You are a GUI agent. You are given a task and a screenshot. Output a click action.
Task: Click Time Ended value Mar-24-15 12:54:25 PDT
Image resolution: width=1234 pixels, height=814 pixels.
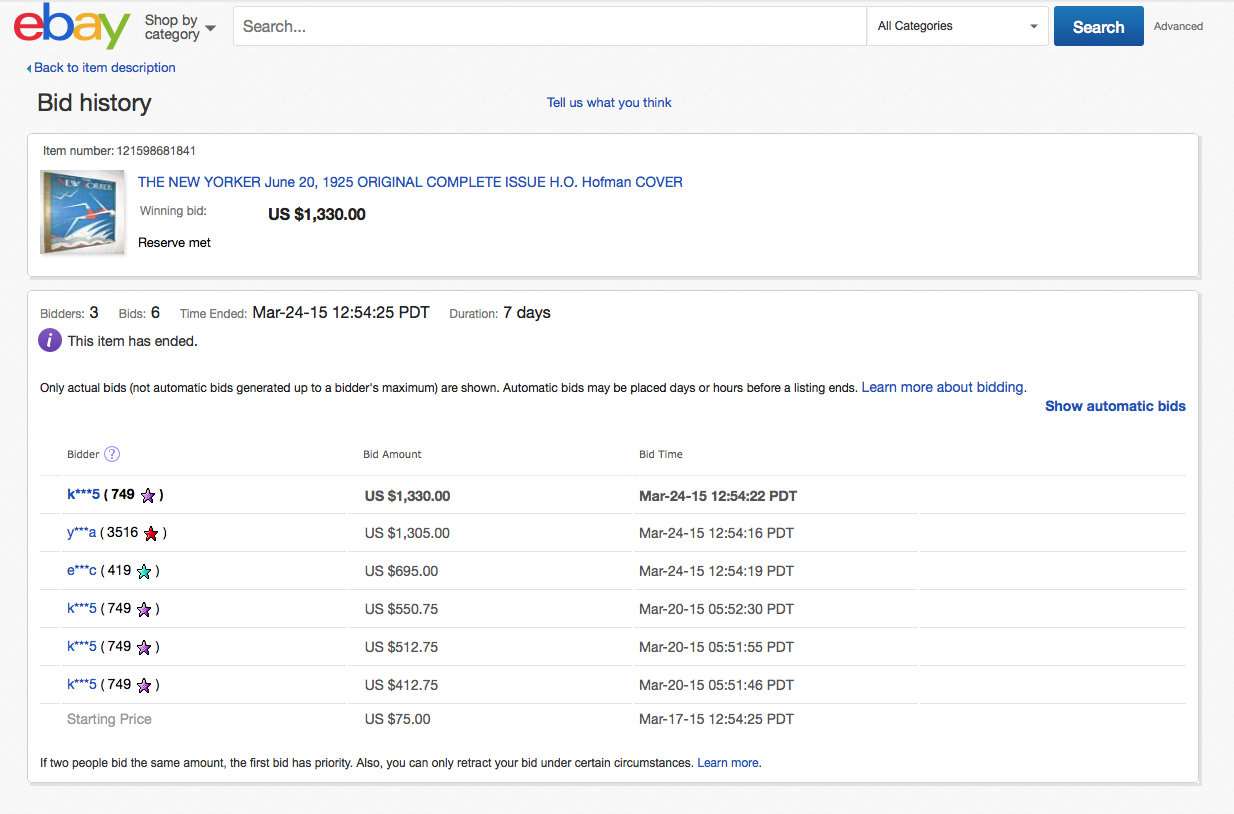(x=341, y=313)
